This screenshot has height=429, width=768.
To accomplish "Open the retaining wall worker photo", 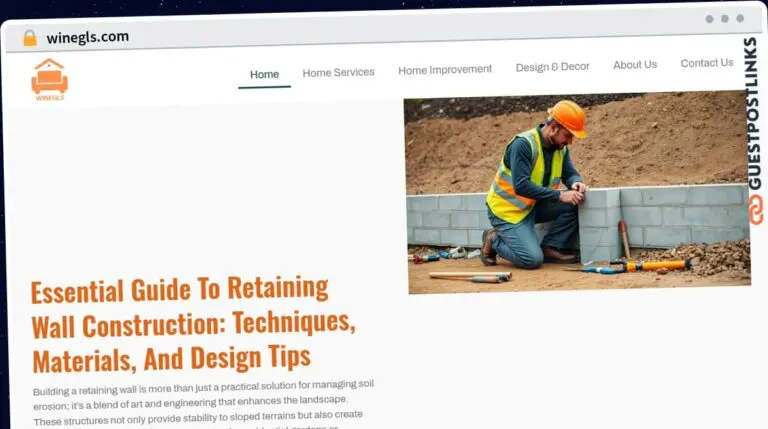I will pyautogui.click(x=576, y=193).
